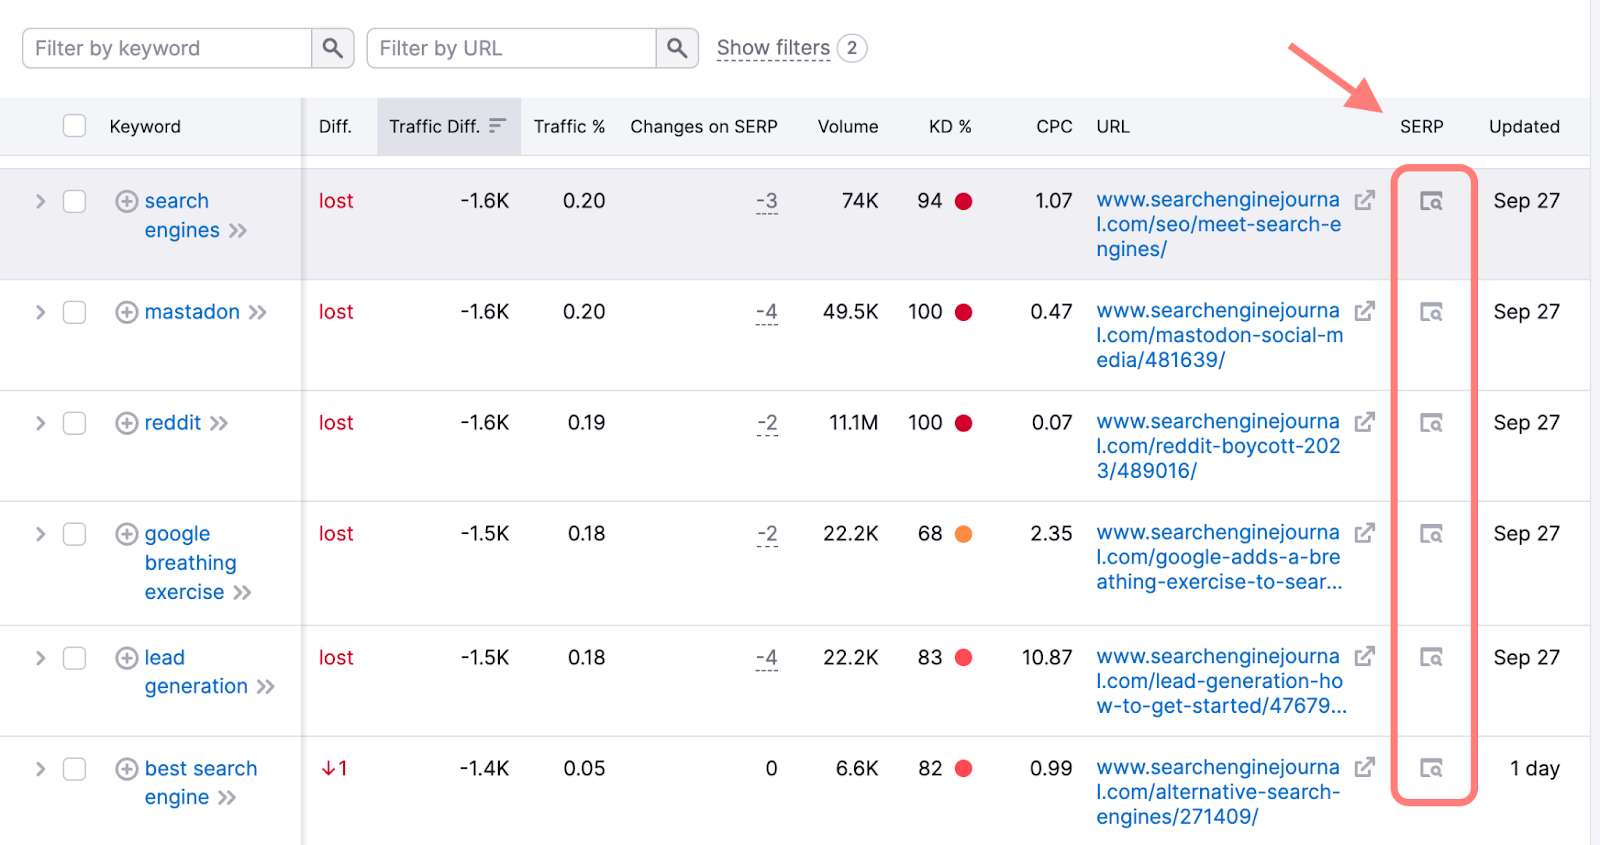Open alternative-search-engines URL external link icon
1600x845 pixels.
coord(1364,768)
